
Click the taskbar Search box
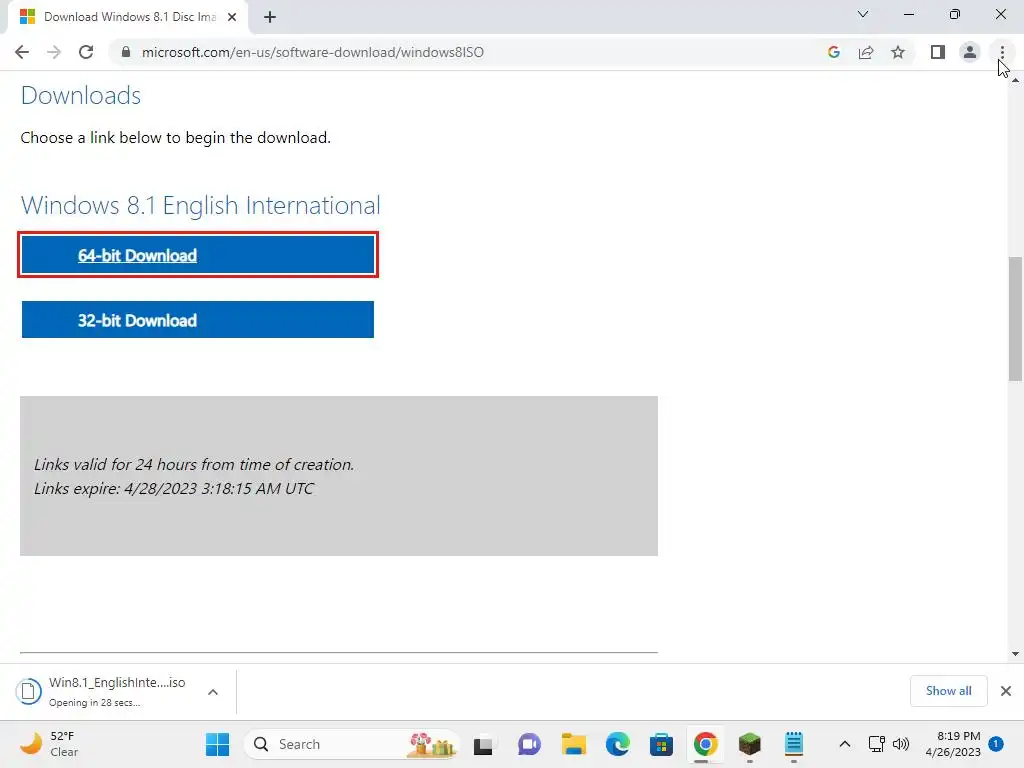pyautogui.click(x=353, y=744)
